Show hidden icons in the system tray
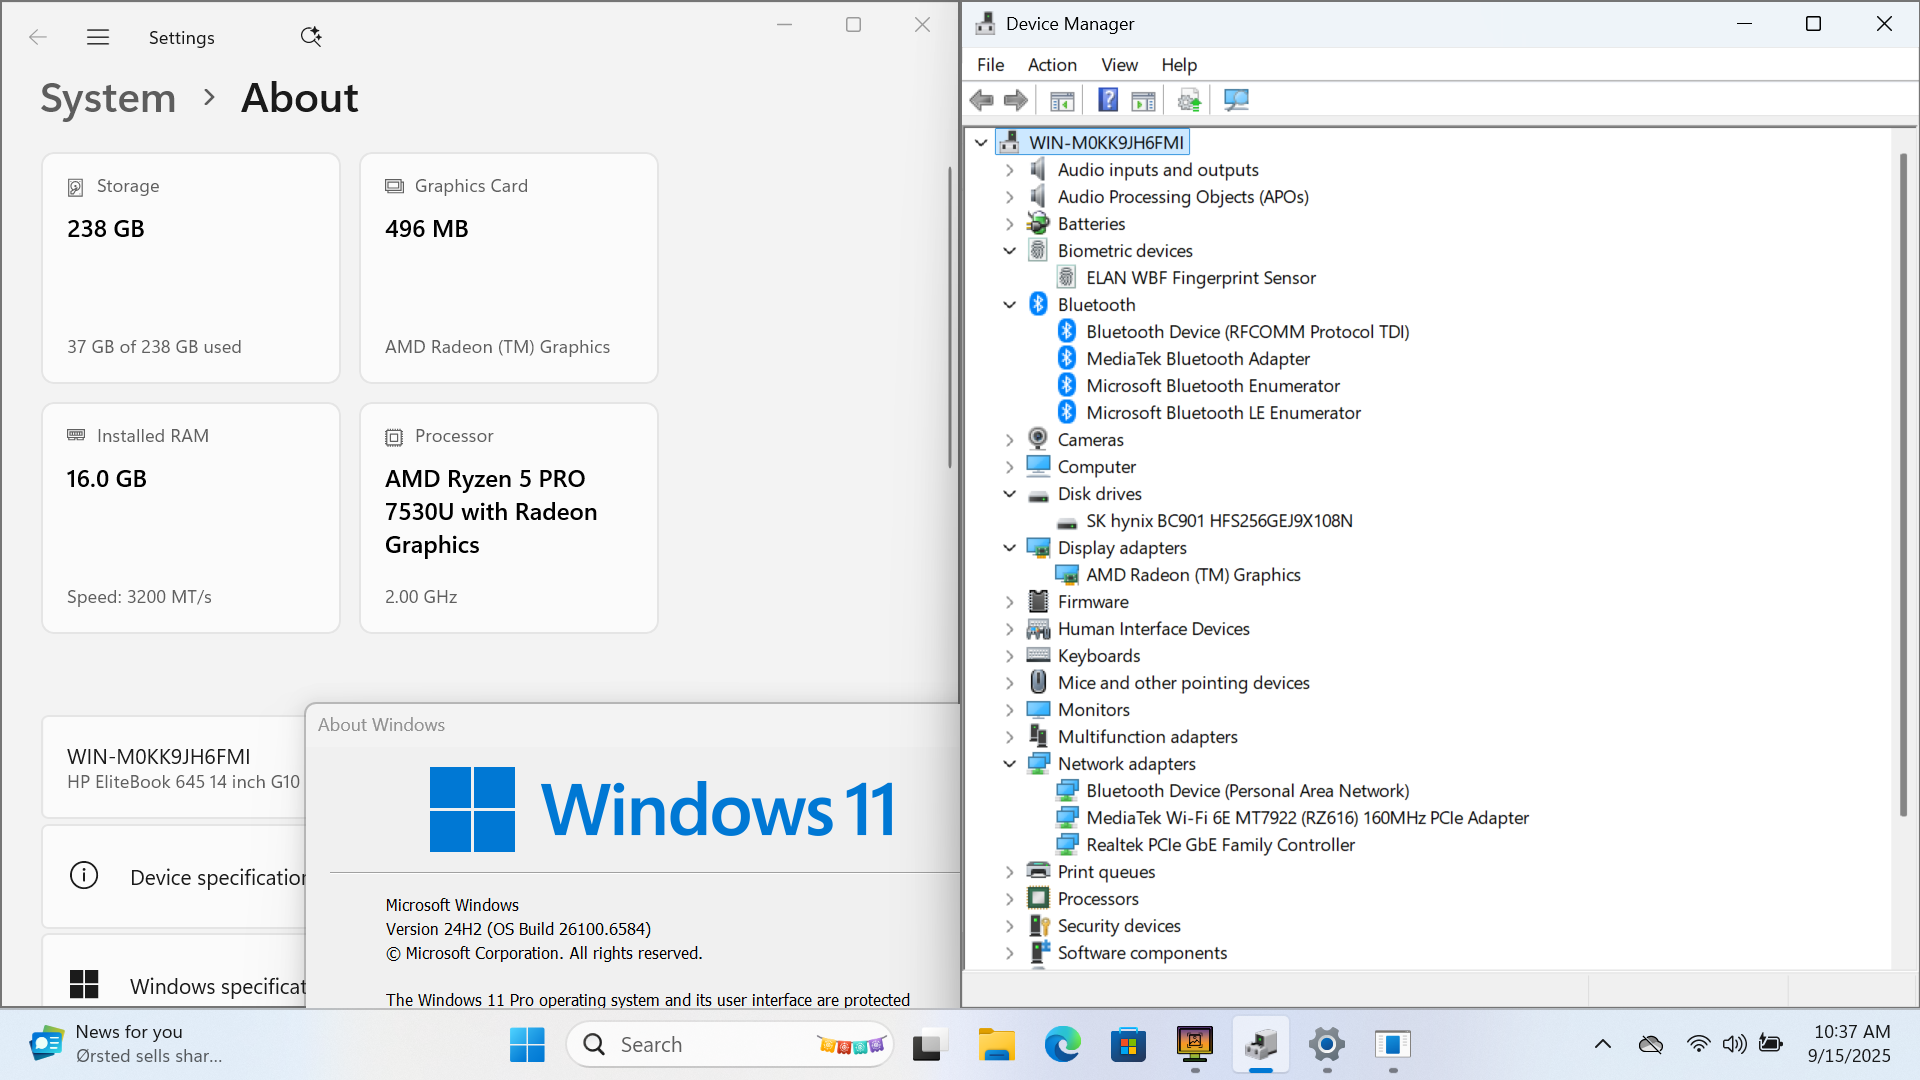 coord(1603,1045)
